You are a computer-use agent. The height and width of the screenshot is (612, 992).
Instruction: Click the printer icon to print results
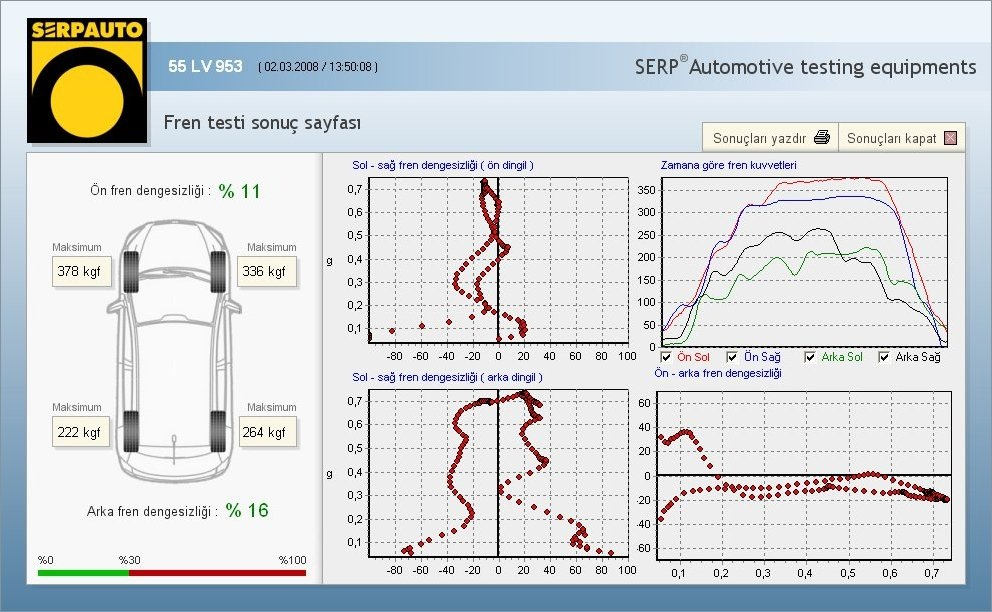tap(821, 138)
